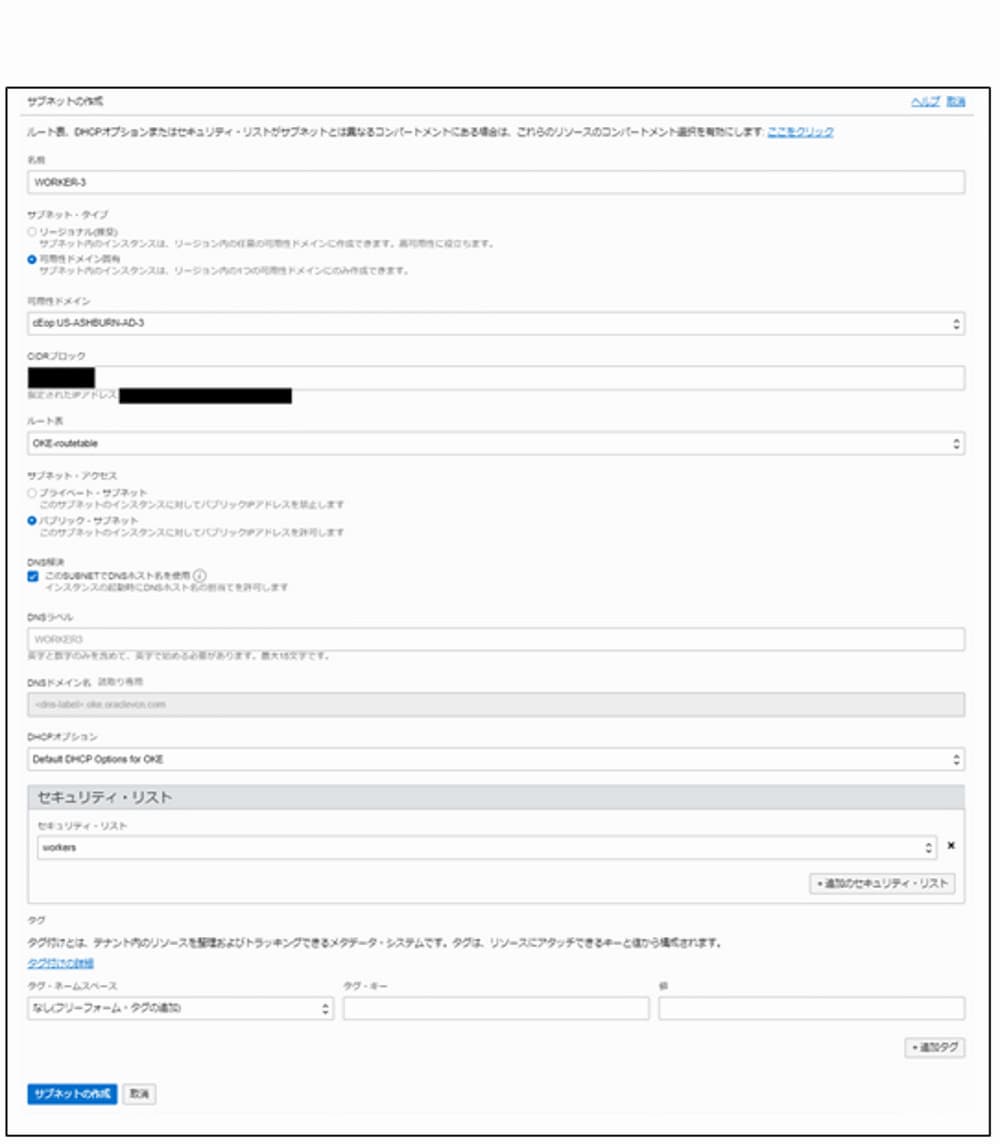
Task: Open the Default DHCP Options for OKE dropdown
Action: click(x=496, y=760)
